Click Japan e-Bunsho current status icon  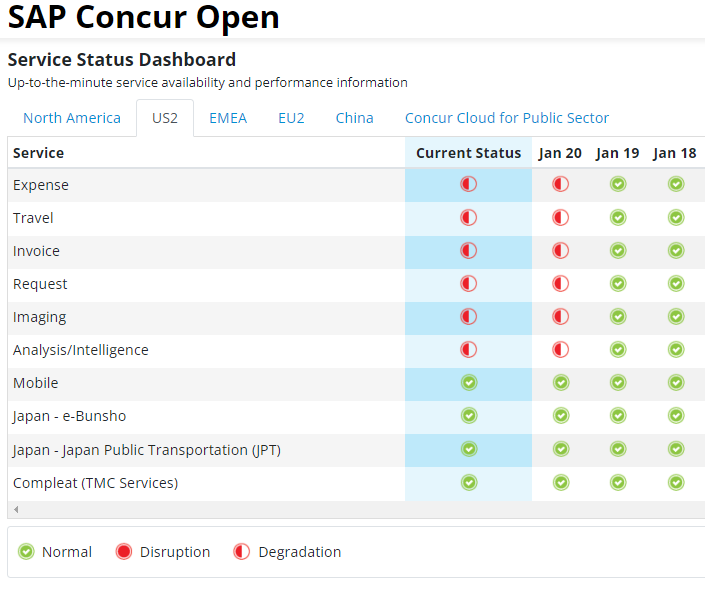[469, 416]
